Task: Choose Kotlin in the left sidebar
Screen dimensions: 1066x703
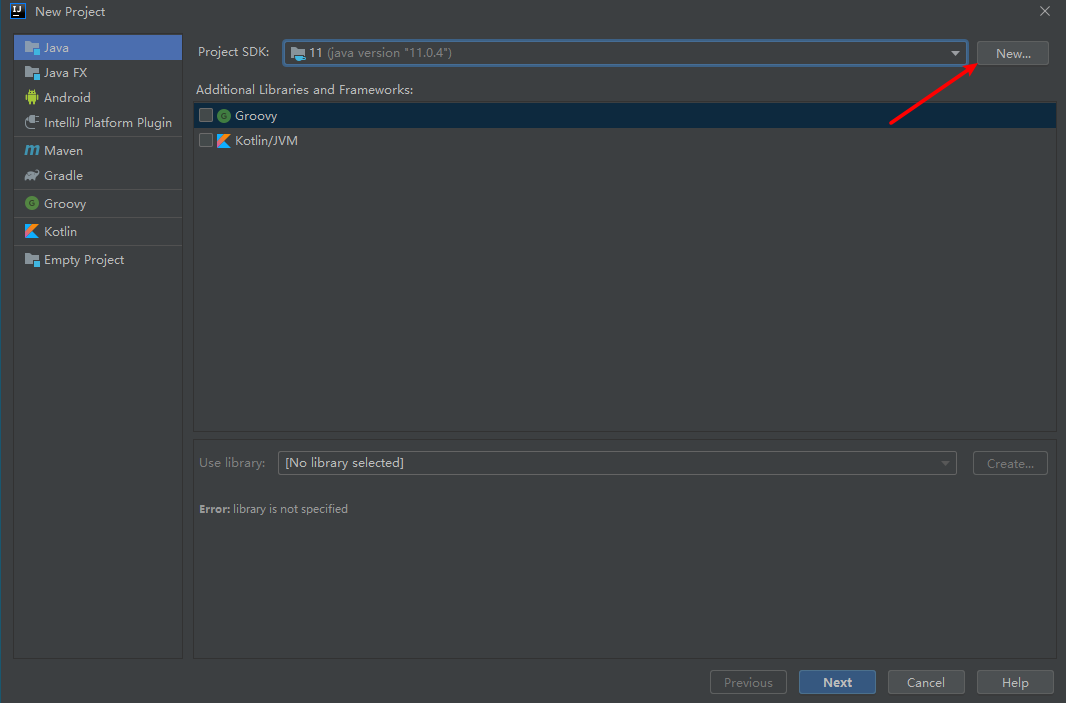Action: pyautogui.click(x=98, y=231)
